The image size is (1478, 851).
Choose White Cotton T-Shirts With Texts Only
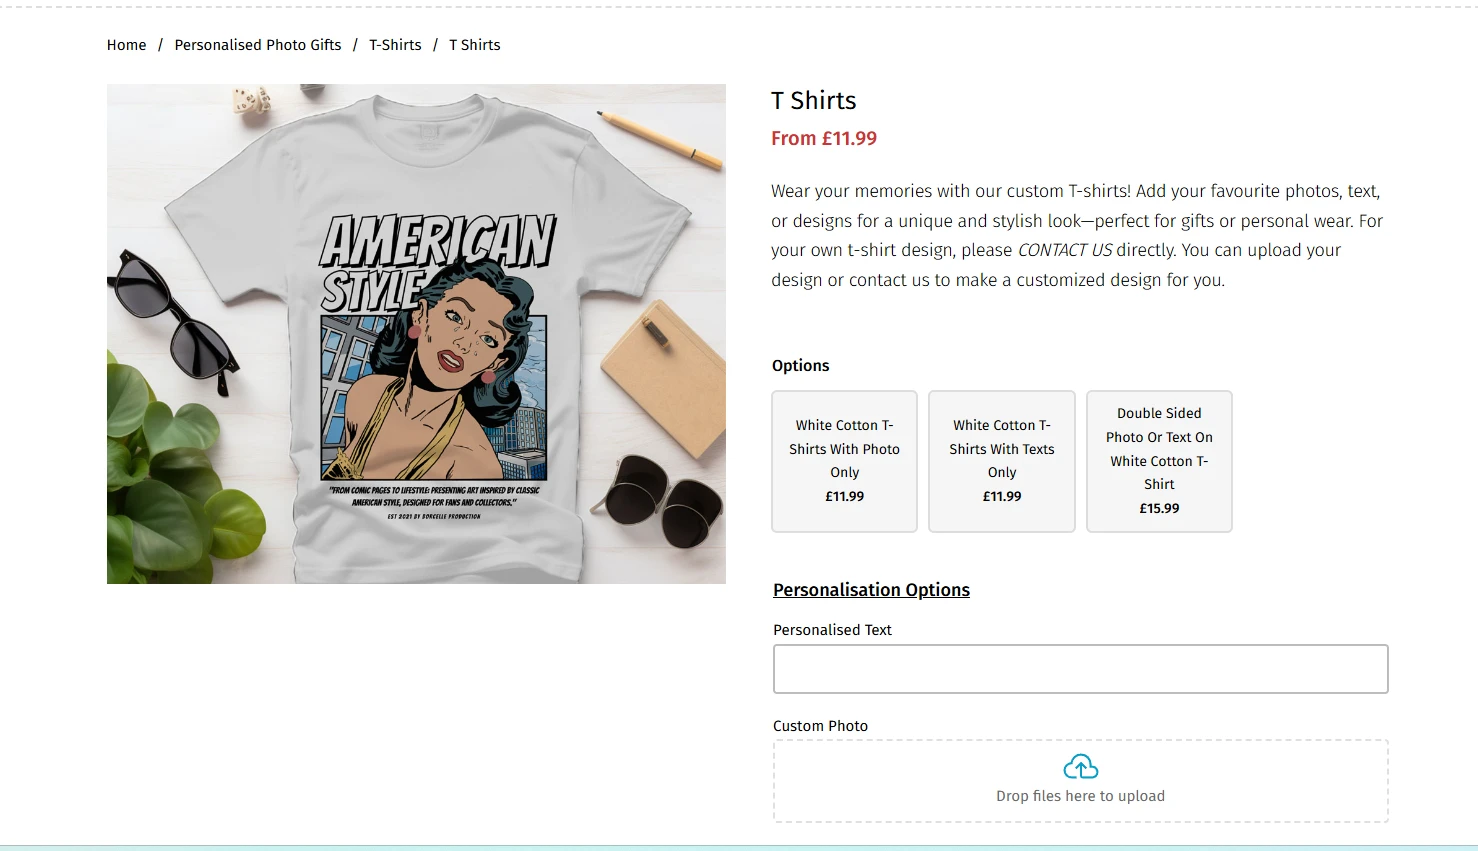pyautogui.click(x=1001, y=461)
